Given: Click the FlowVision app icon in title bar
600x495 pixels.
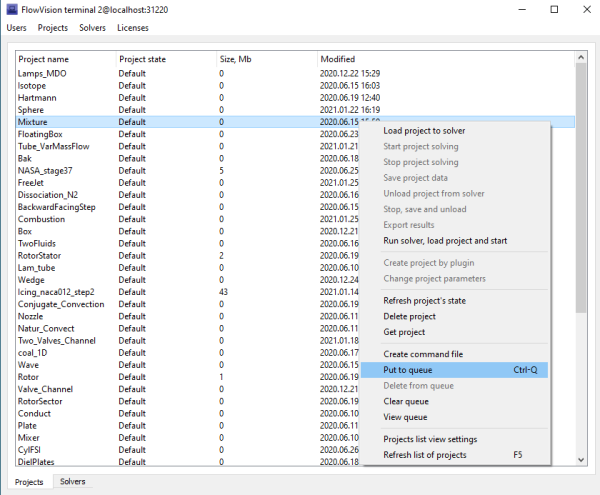Looking at the screenshot, I should [x=12, y=10].
